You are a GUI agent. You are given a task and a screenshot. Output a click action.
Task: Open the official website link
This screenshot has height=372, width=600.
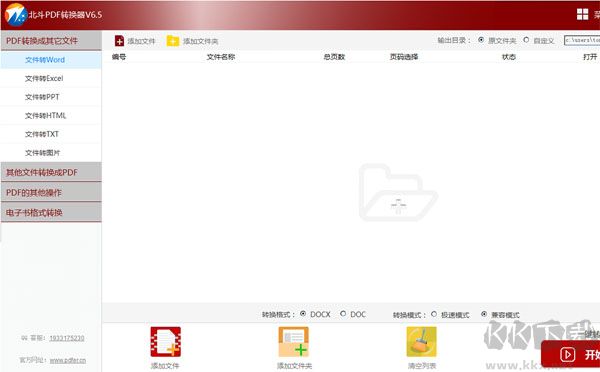point(68,360)
